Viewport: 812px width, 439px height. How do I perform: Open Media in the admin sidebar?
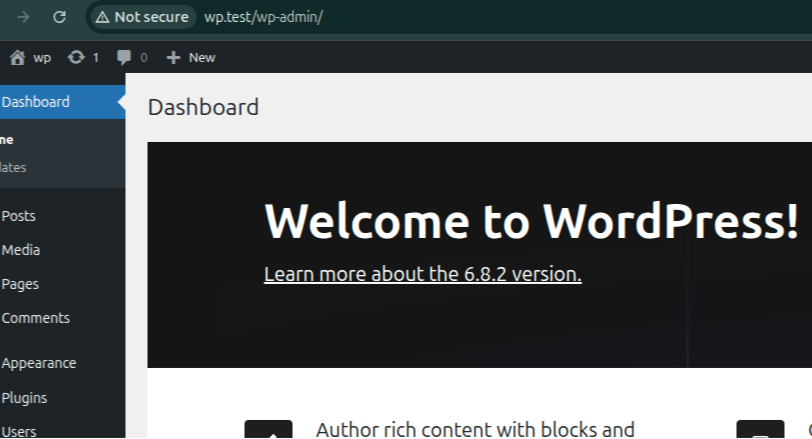coord(21,250)
